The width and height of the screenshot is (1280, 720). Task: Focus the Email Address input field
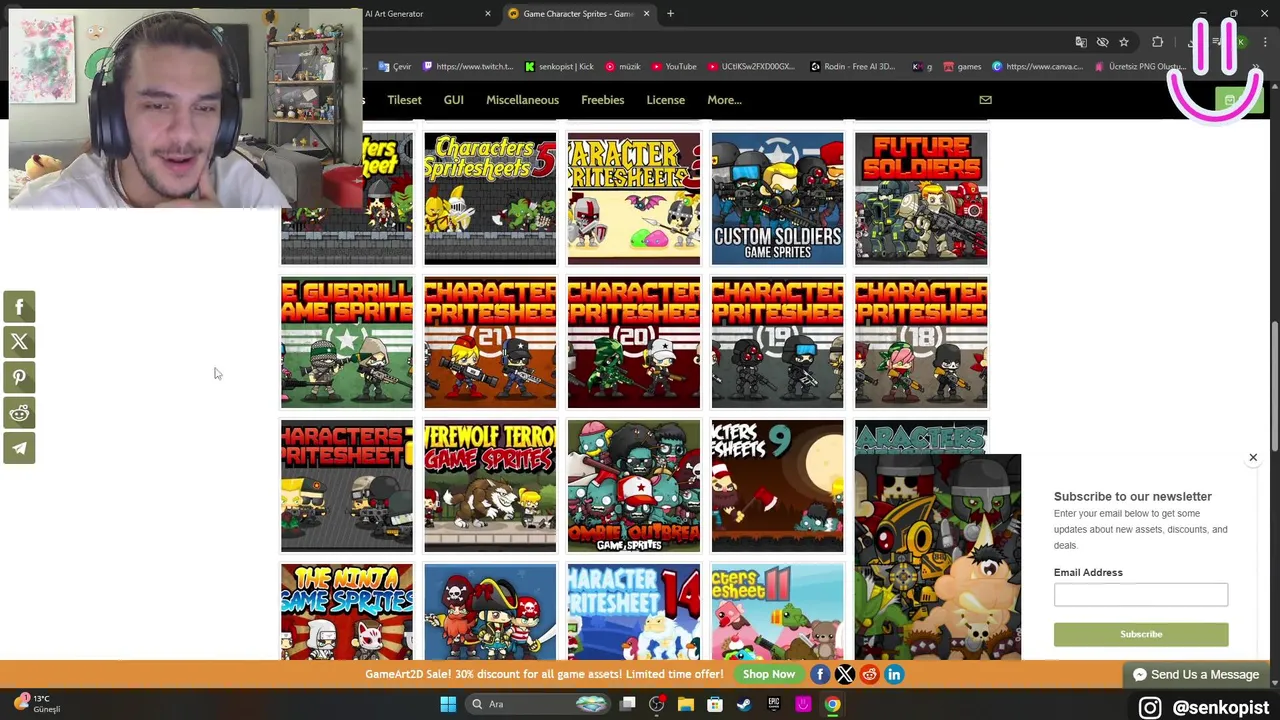pyautogui.click(x=1141, y=595)
